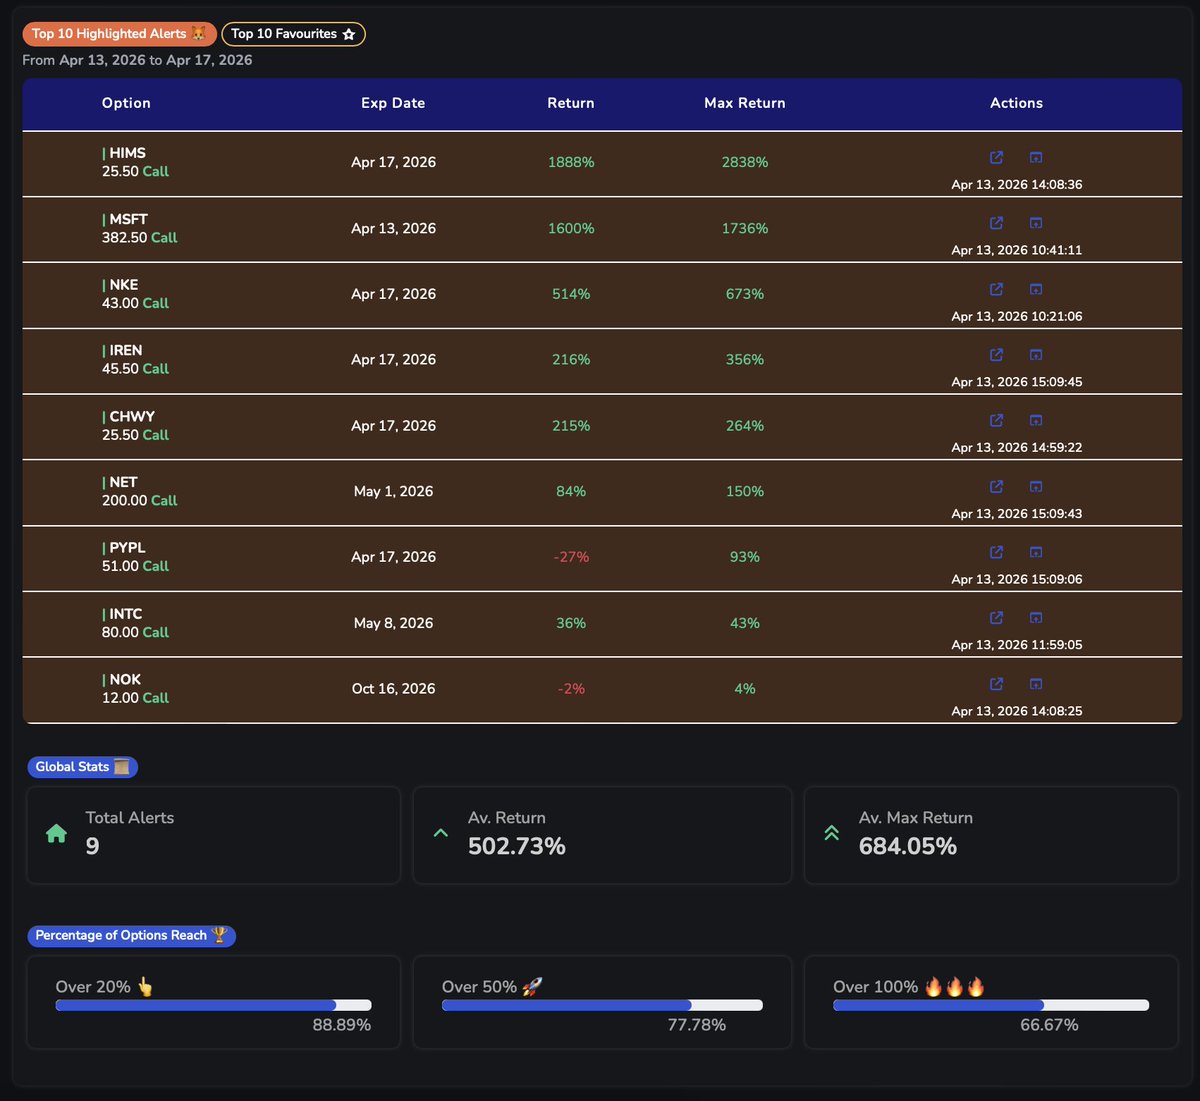Click the 1888% return value
This screenshot has height=1101, width=1200.
pyautogui.click(x=571, y=162)
